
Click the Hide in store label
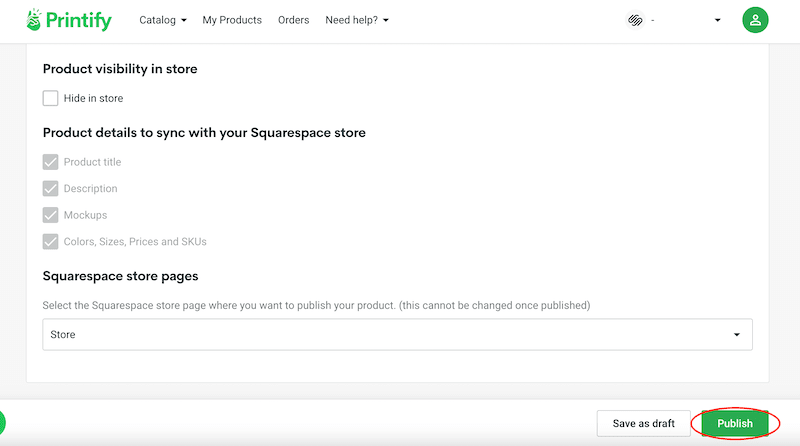point(93,98)
